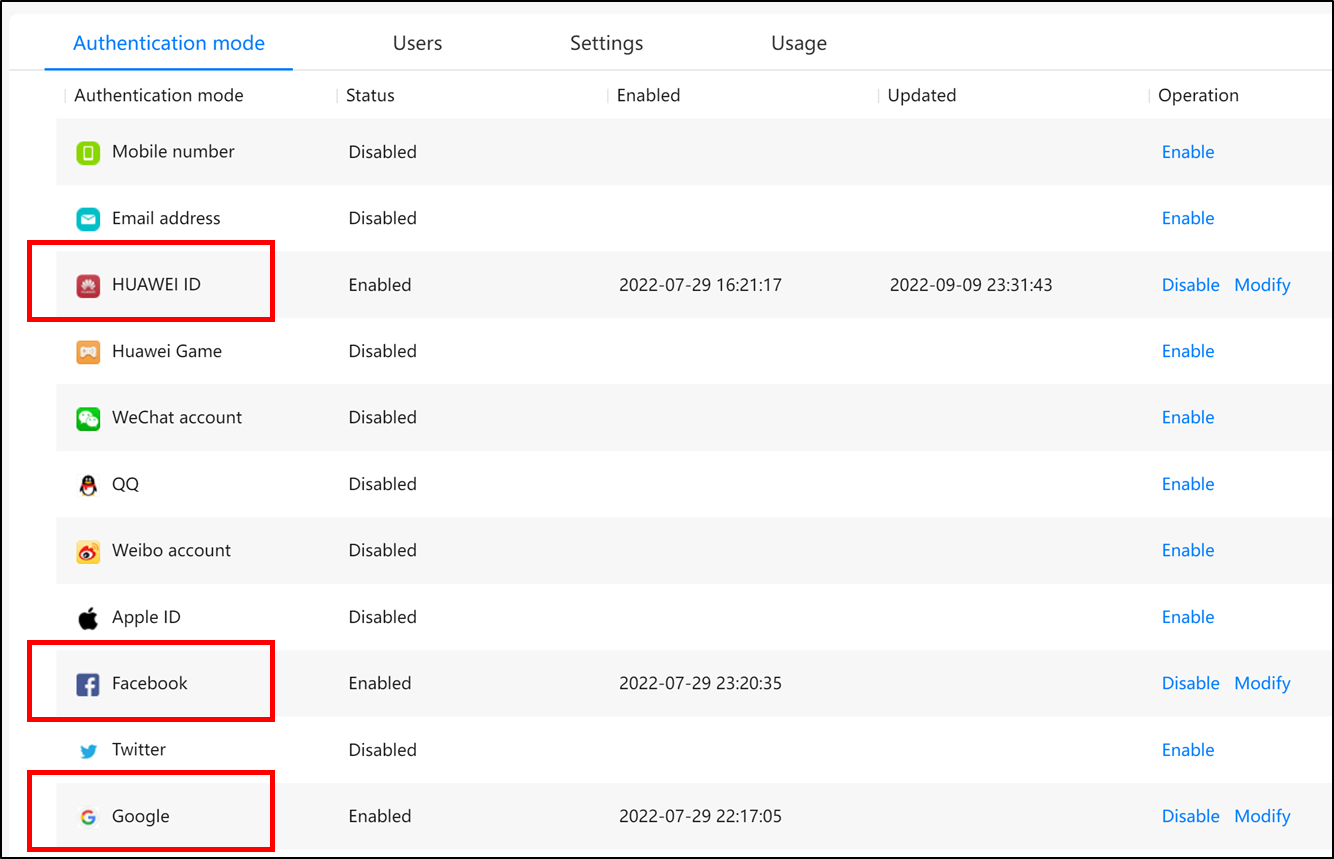Click the Operation column header

(1198, 96)
